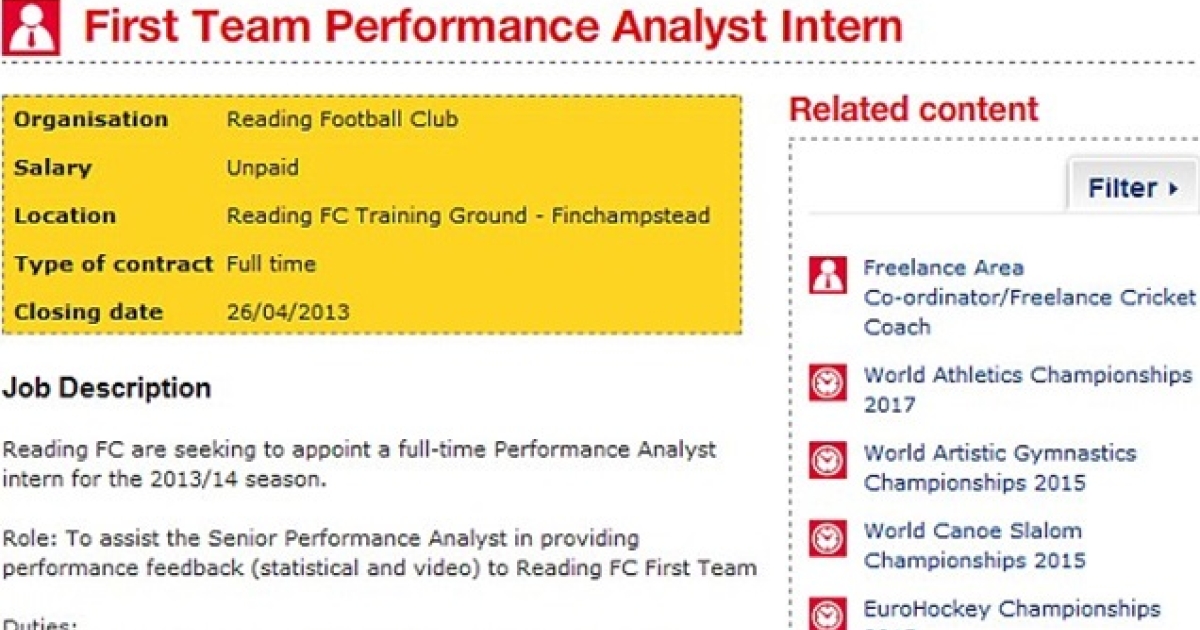Click the clock icon beside EuroHockey Championships
1200x630 pixels.
827,613
